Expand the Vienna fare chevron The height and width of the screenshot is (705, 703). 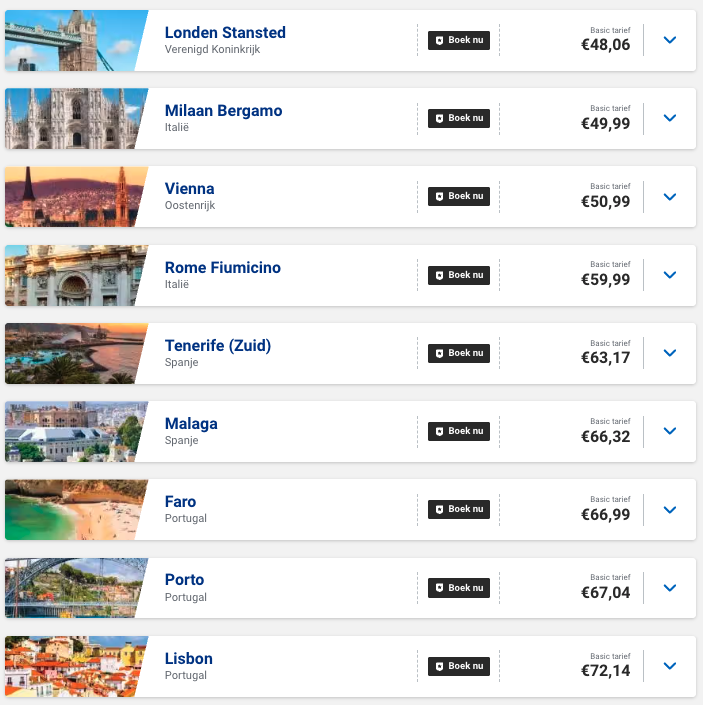click(x=670, y=196)
